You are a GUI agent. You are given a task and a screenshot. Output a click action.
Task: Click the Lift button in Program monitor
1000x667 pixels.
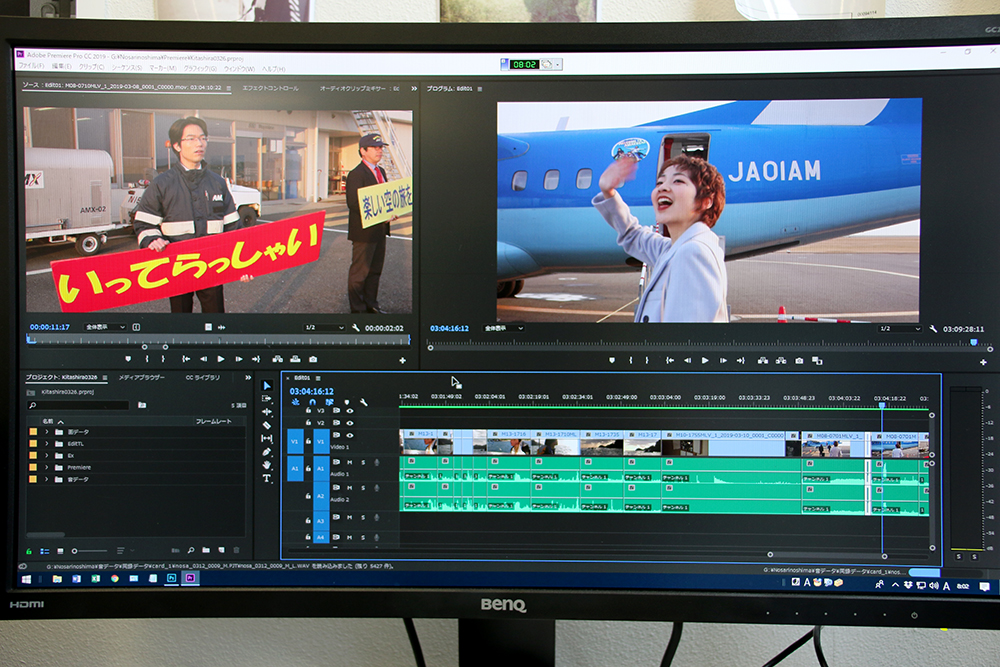click(763, 361)
